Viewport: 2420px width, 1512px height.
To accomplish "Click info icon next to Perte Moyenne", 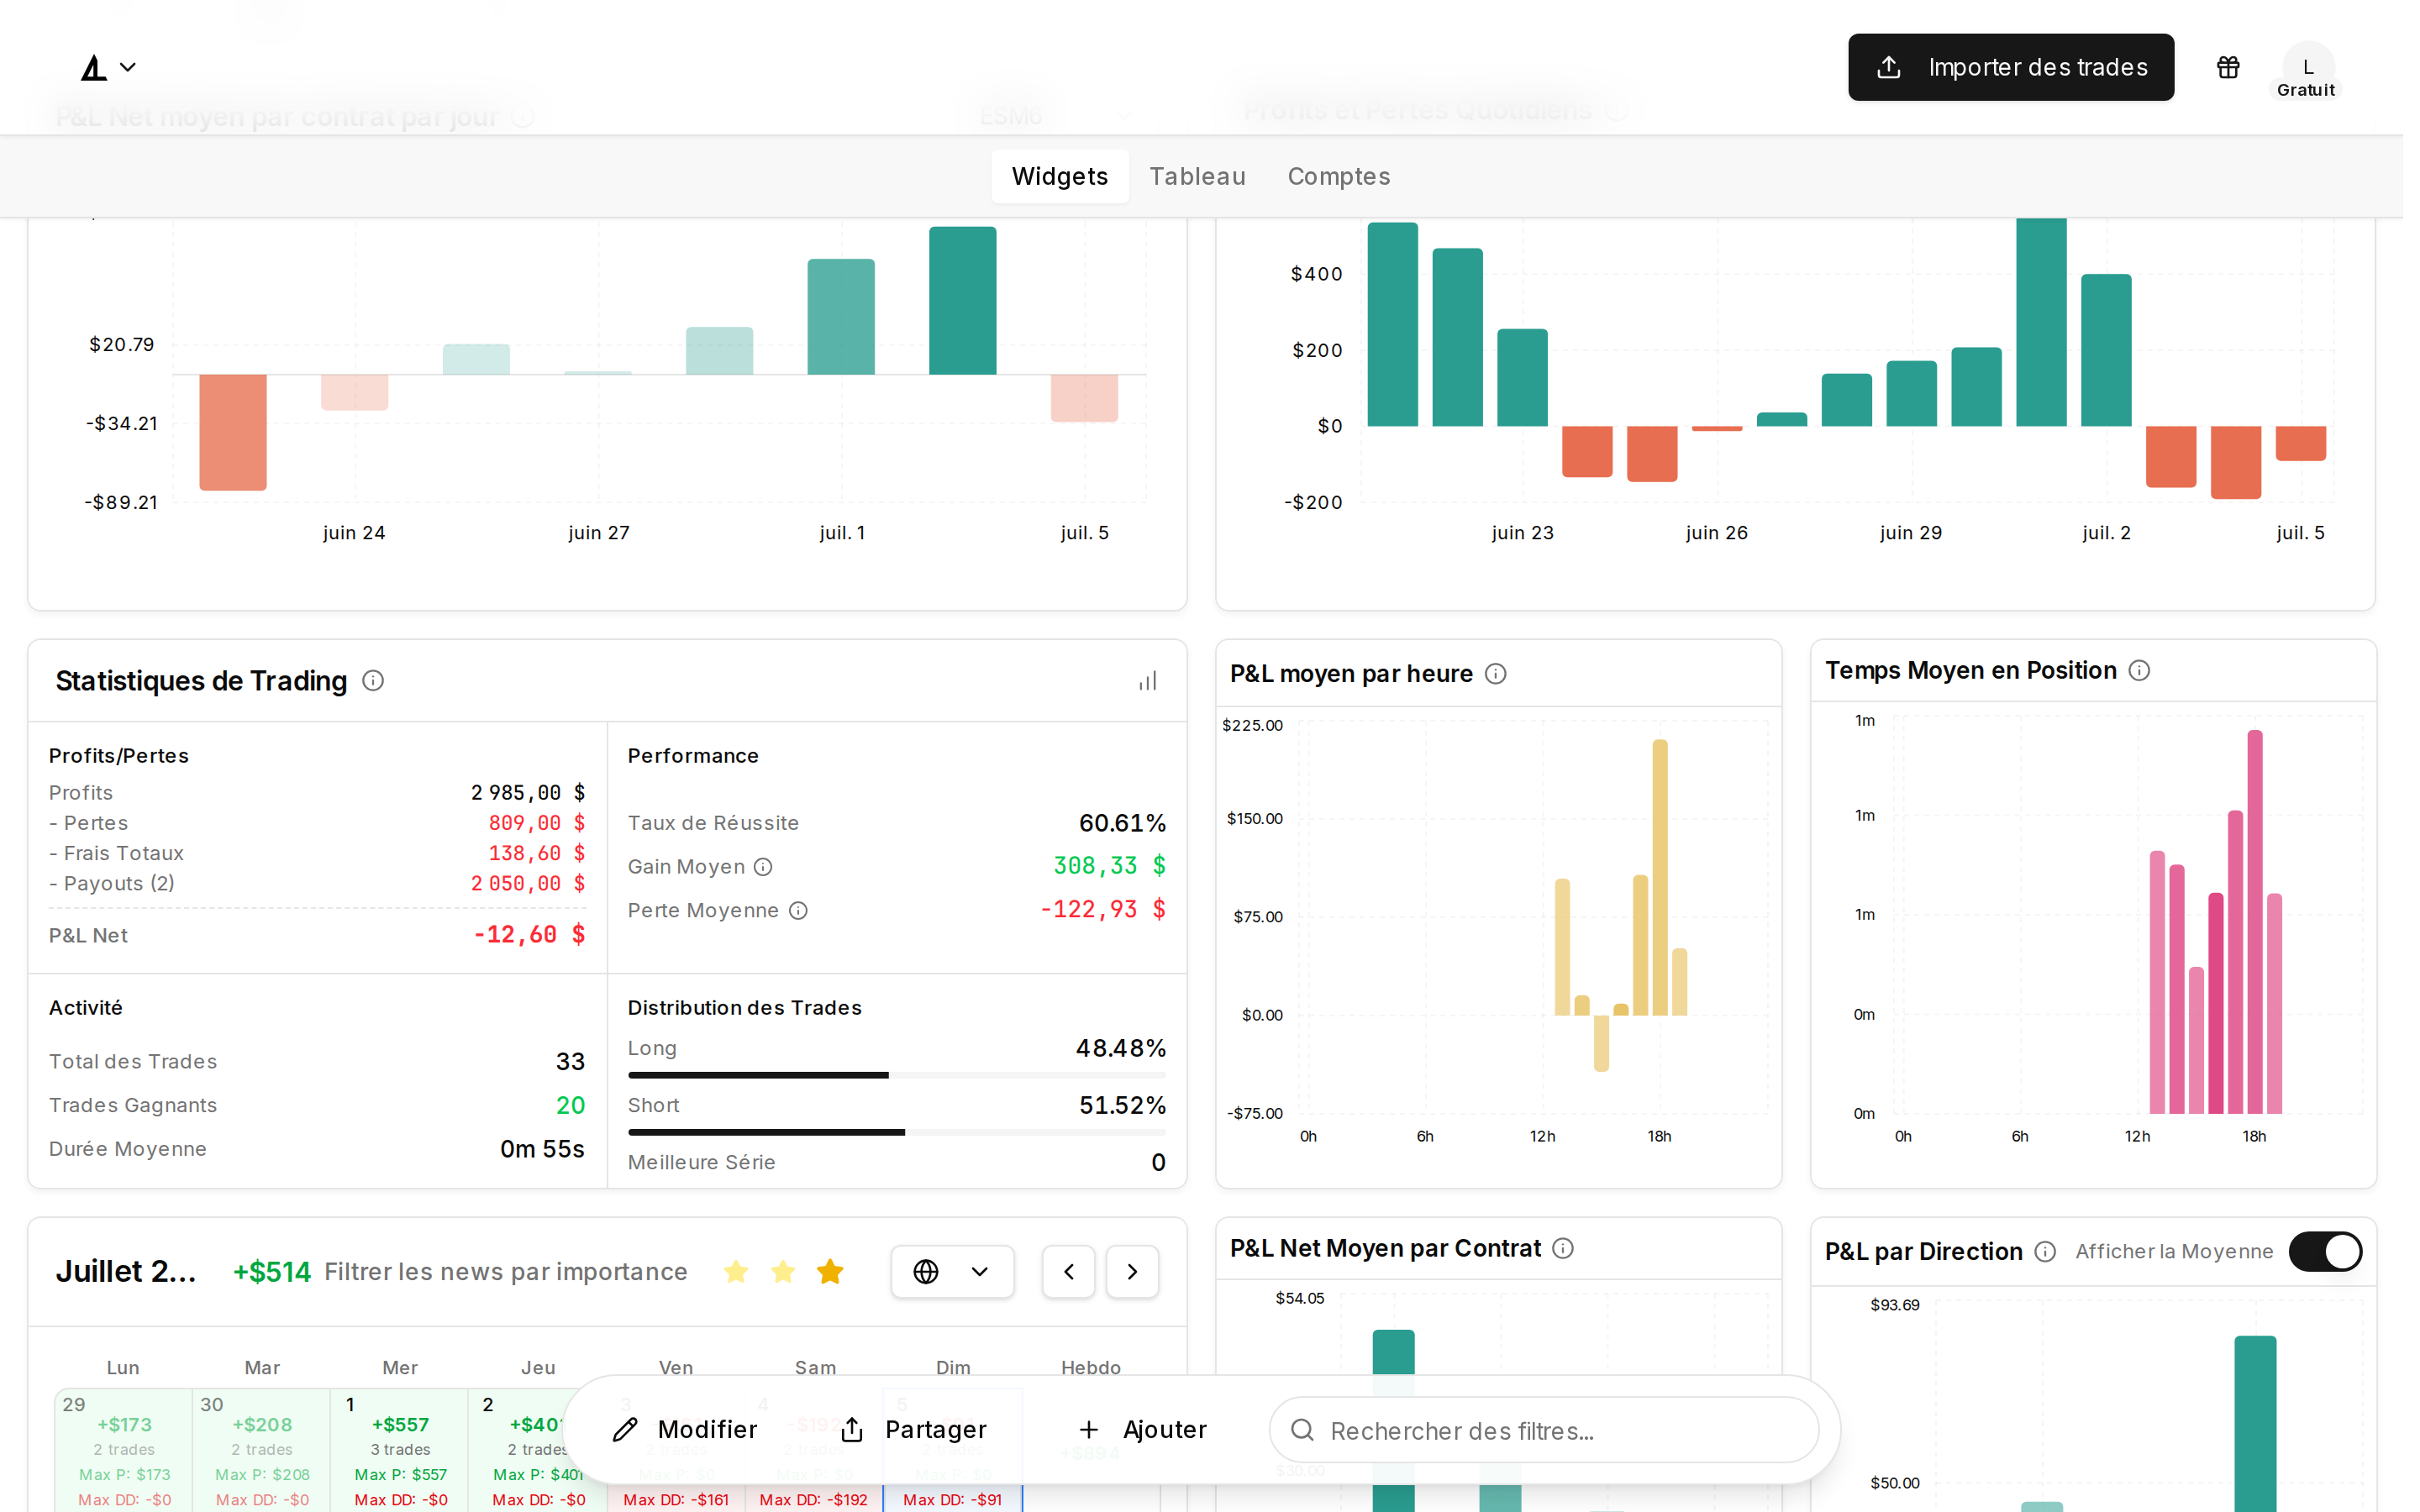I will point(798,911).
